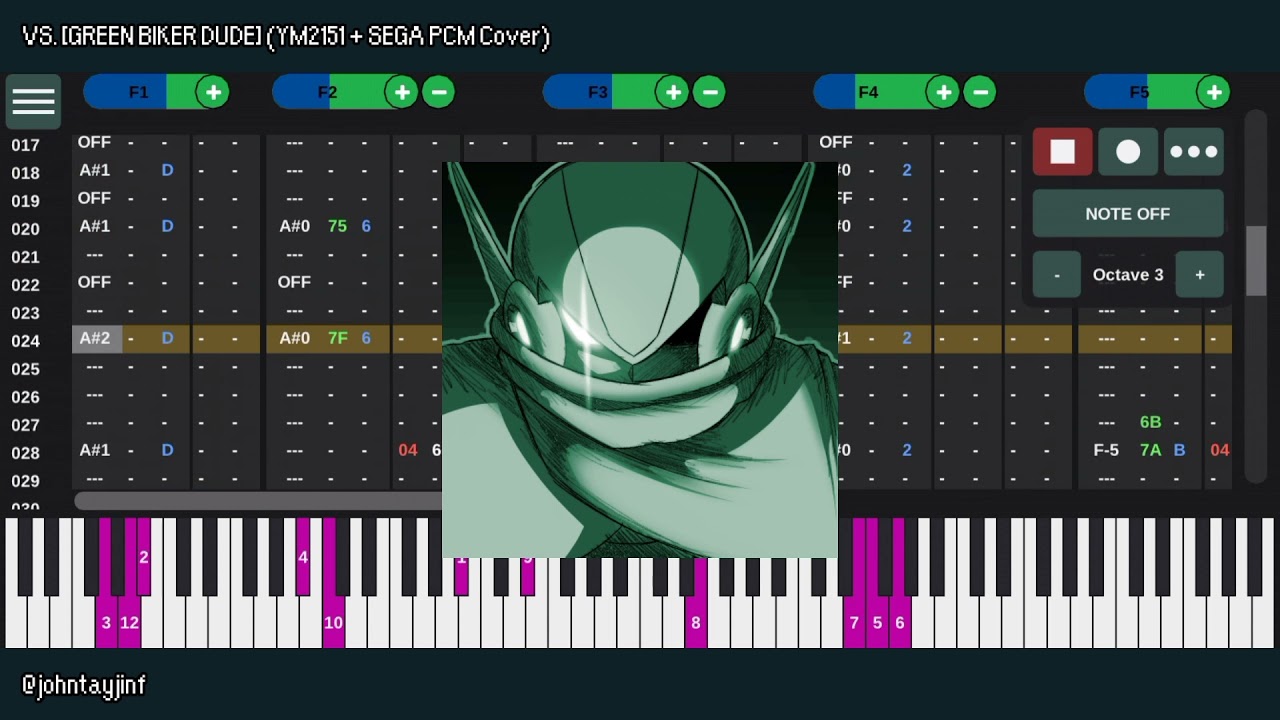Select instrument D in F1 row 024
1280x720 pixels.
(x=167, y=339)
